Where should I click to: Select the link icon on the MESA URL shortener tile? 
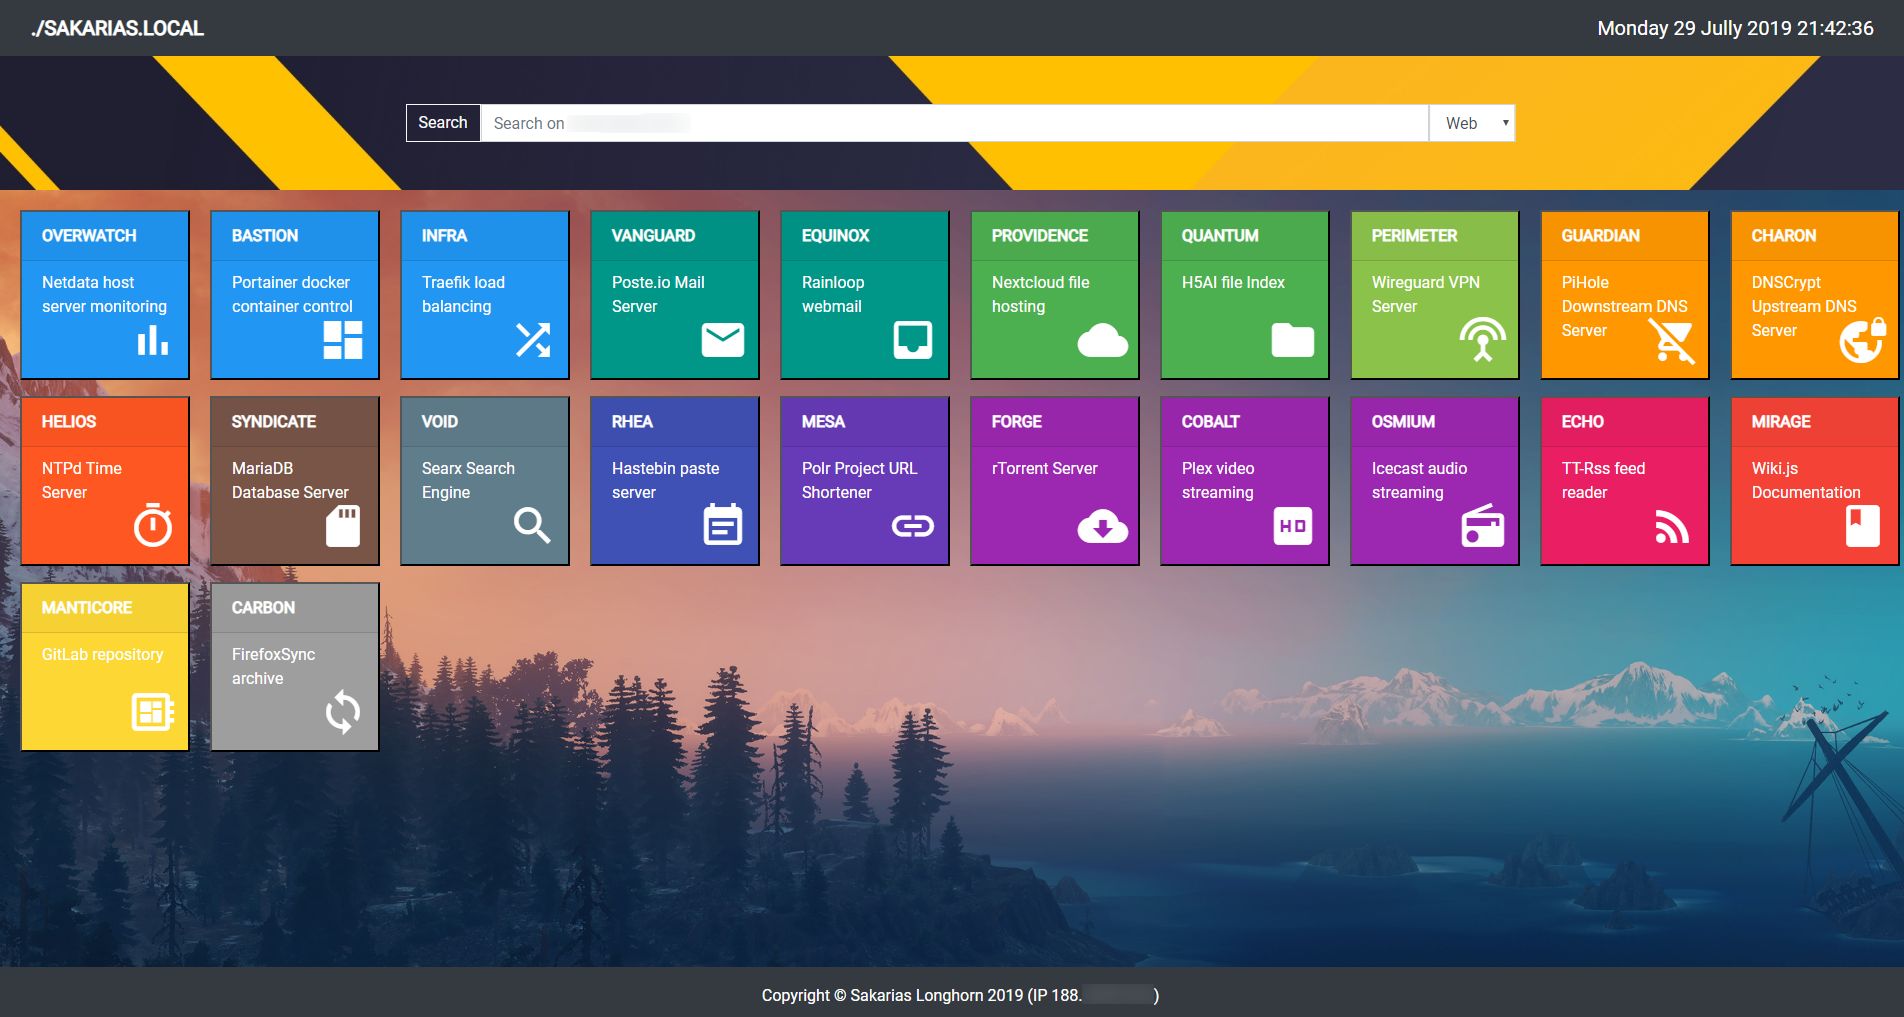(x=911, y=526)
